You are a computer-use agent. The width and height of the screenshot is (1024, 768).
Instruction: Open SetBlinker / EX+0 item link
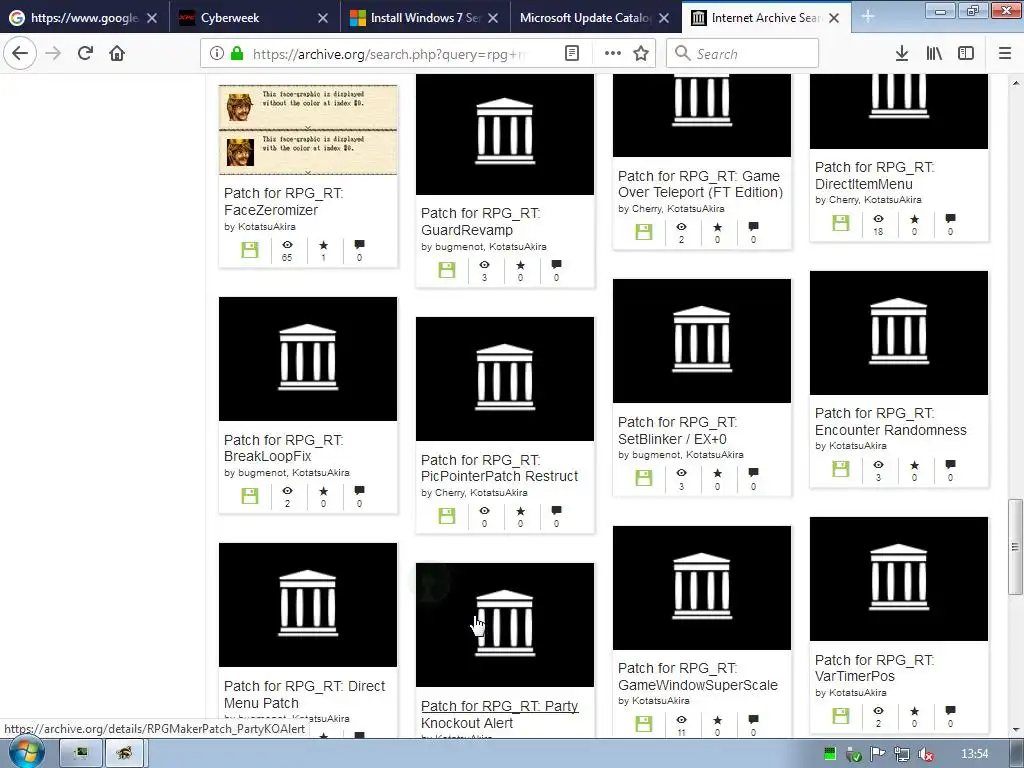point(677,430)
